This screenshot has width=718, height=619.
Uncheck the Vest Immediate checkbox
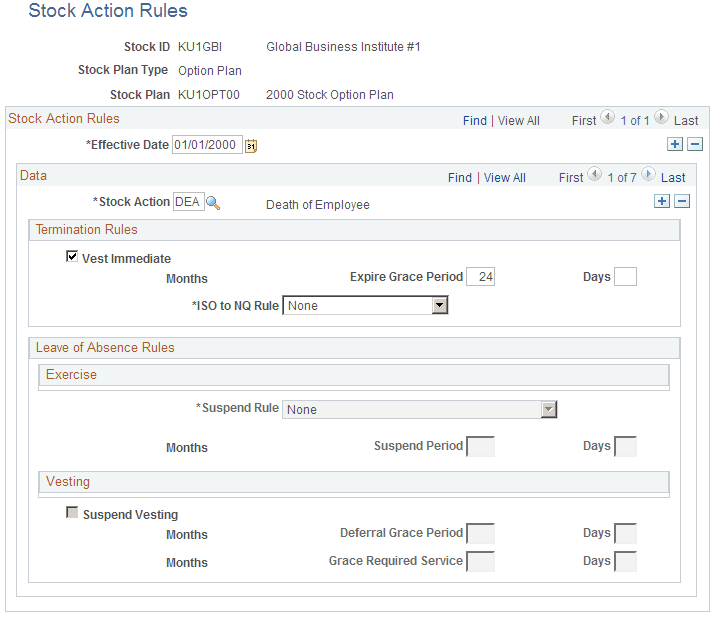72,256
